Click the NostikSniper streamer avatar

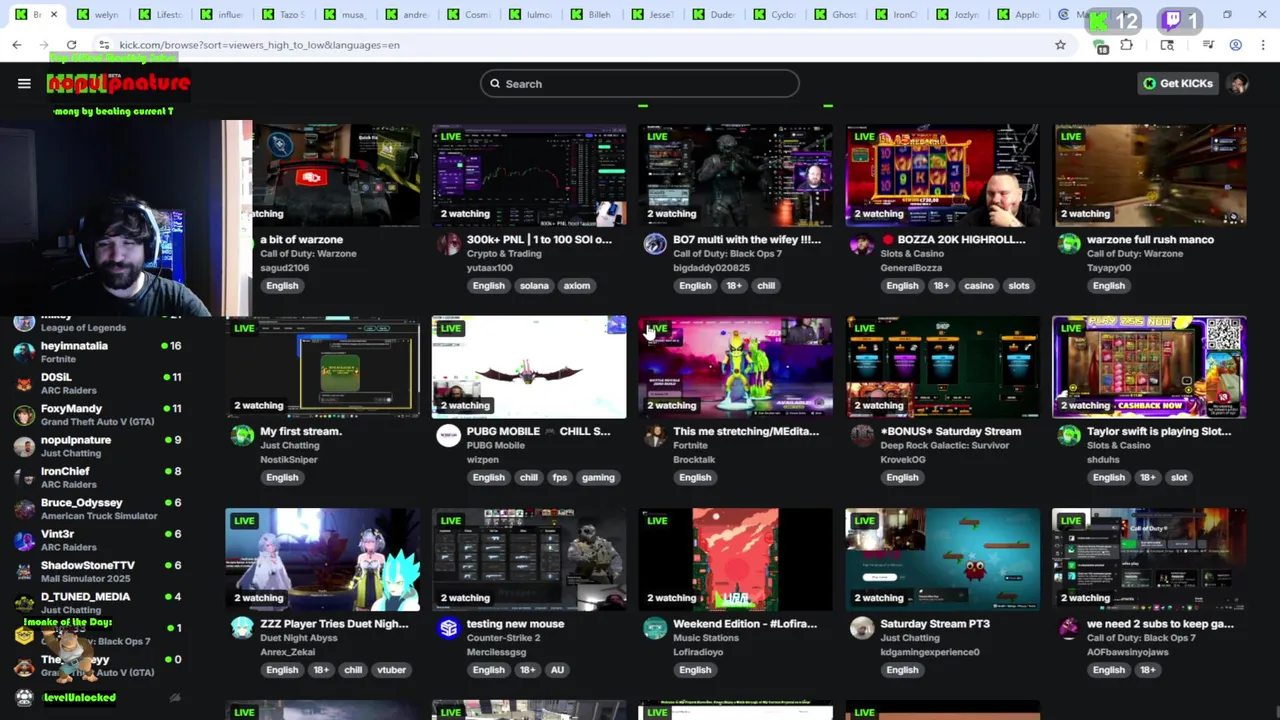(x=242, y=435)
